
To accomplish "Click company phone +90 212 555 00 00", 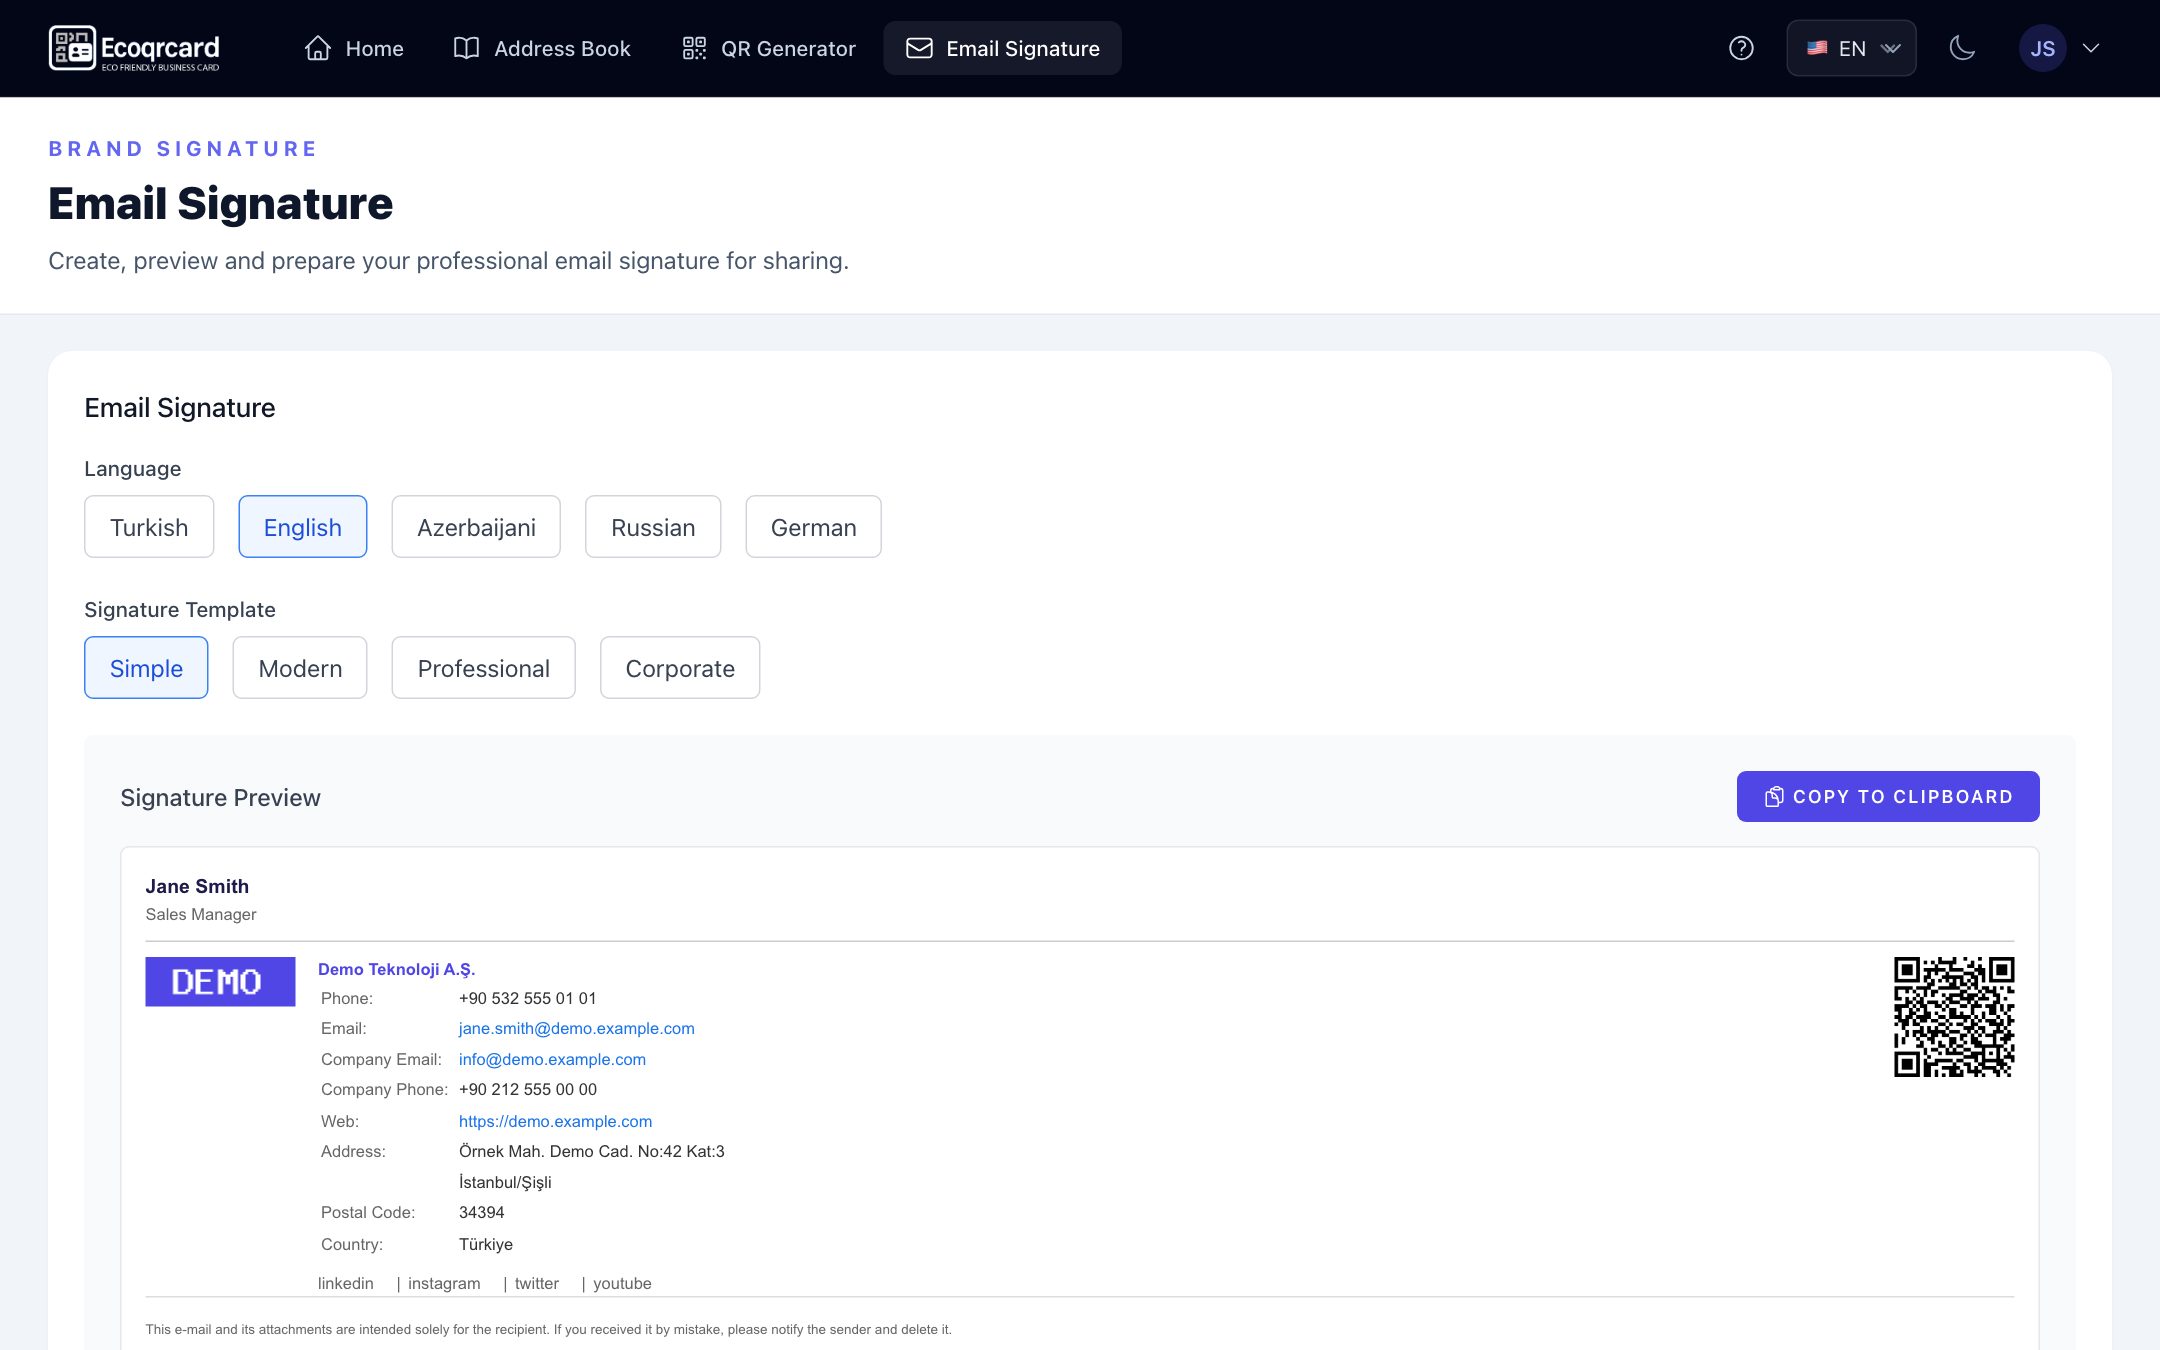I will pos(527,1089).
